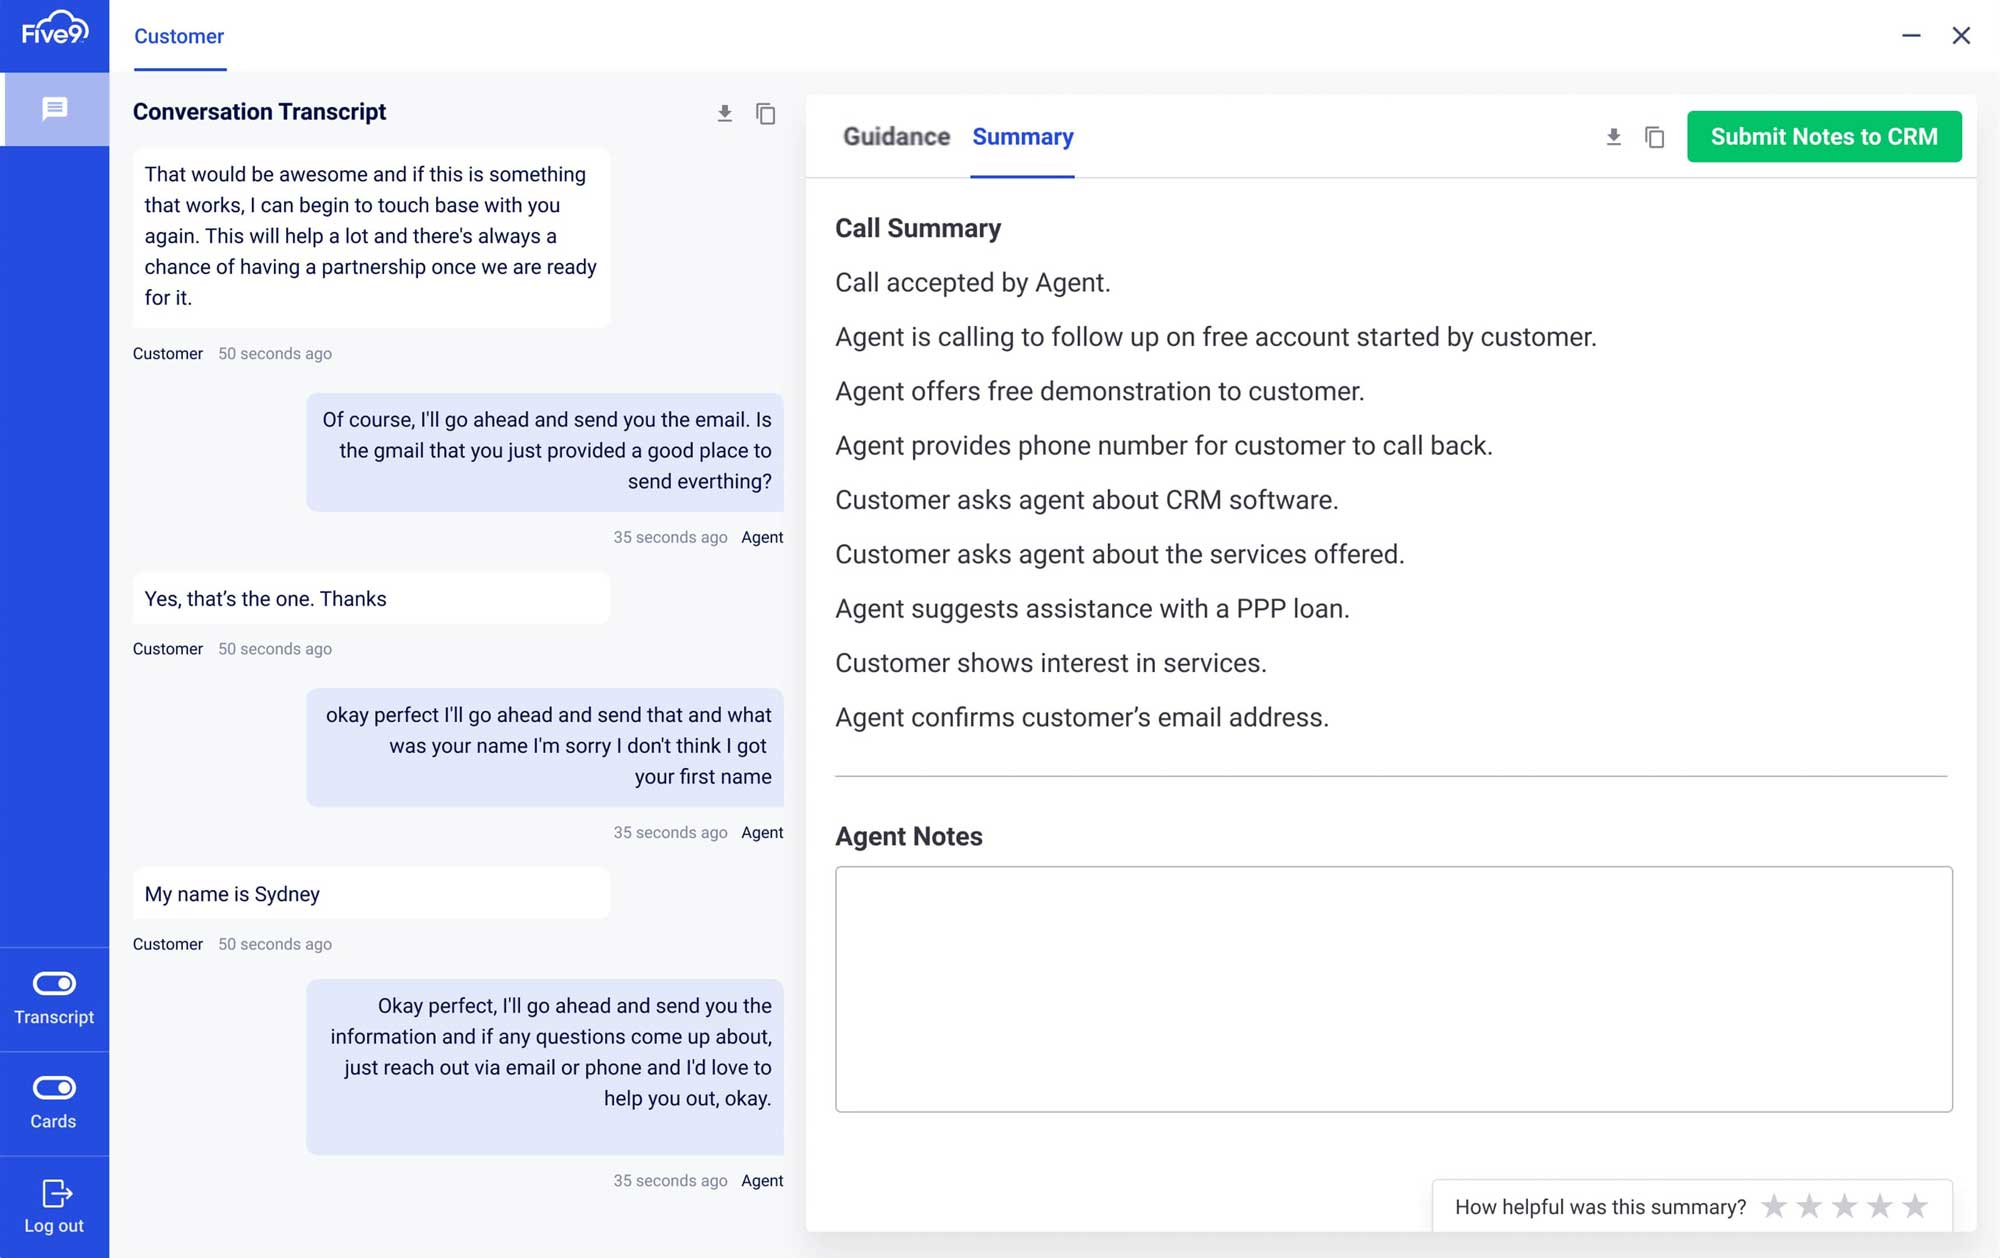This screenshot has width=2000, height=1258.
Task: Switch to the Summary tab
Action: pos(1022,136)
